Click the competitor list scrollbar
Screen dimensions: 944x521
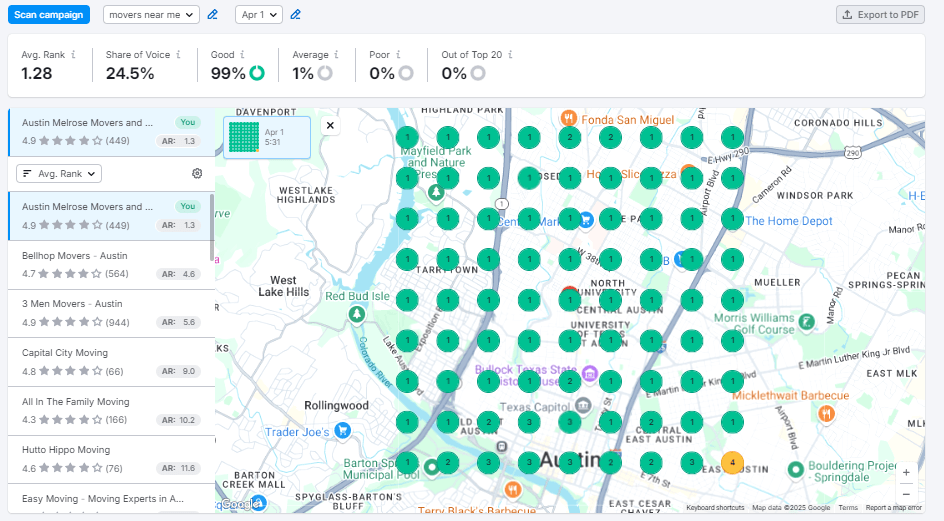coord(212,227)
